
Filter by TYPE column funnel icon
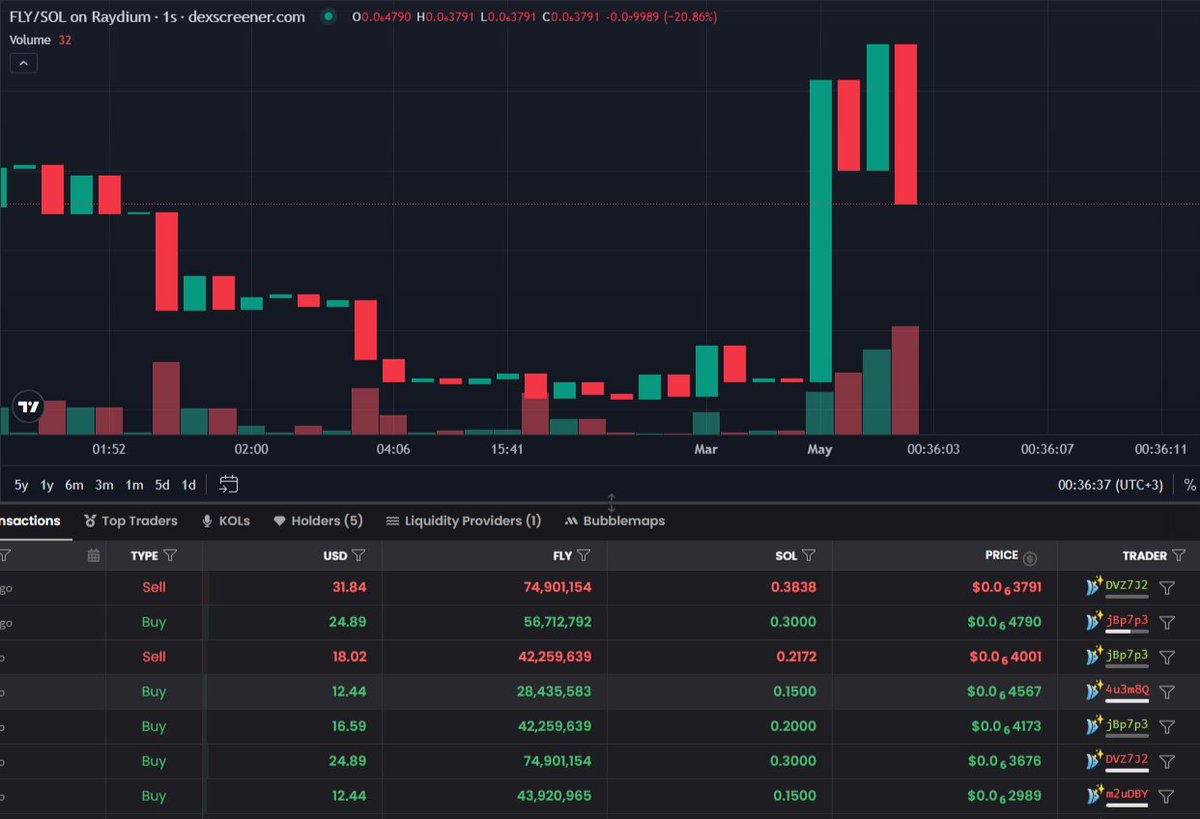(170, 555)
